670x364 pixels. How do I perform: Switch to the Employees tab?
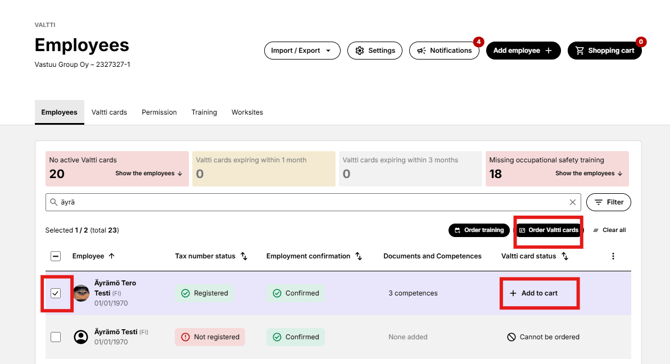(59, 112)
